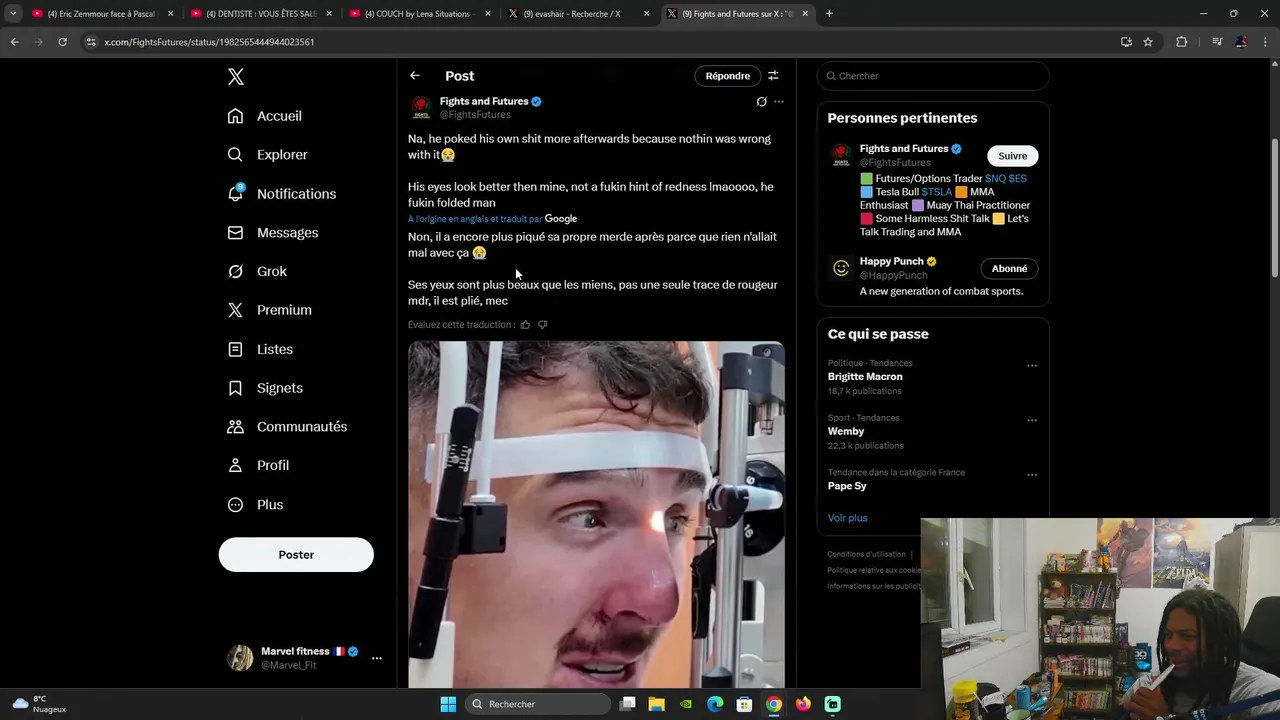
Task: Go back in browser history
Action: click(x=14, y=42)
